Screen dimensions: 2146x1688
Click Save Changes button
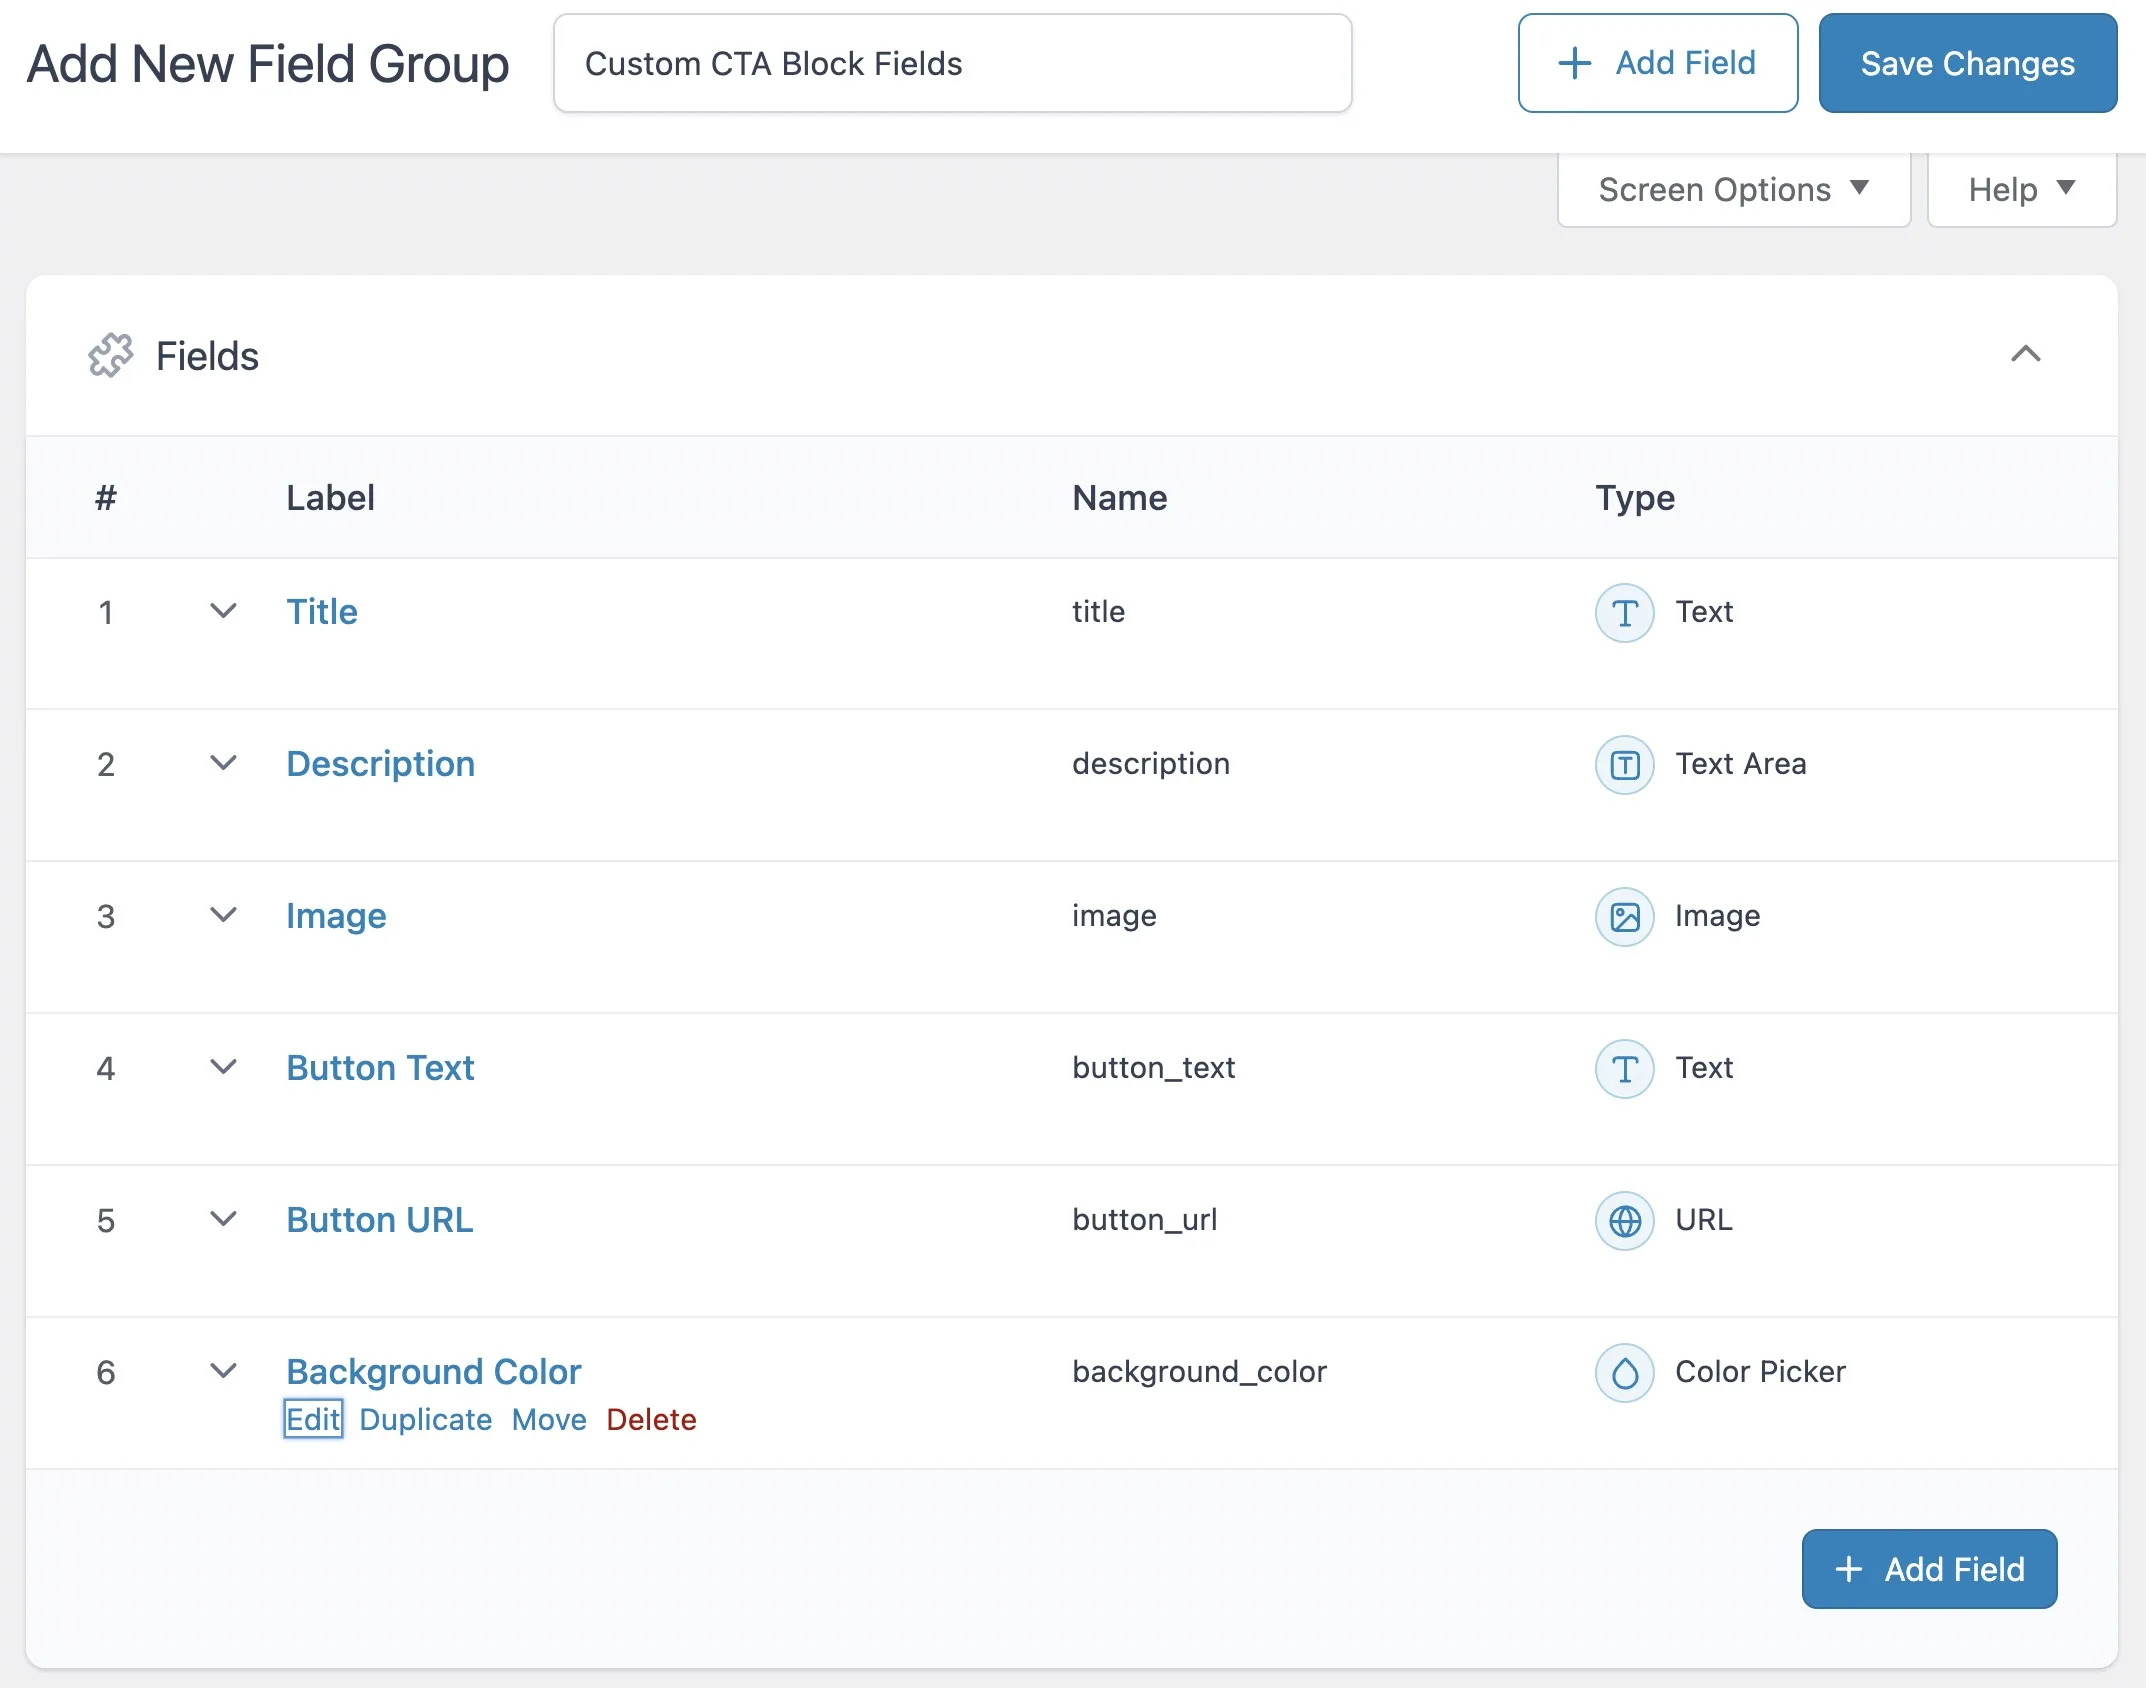[x=1967, y=63]
